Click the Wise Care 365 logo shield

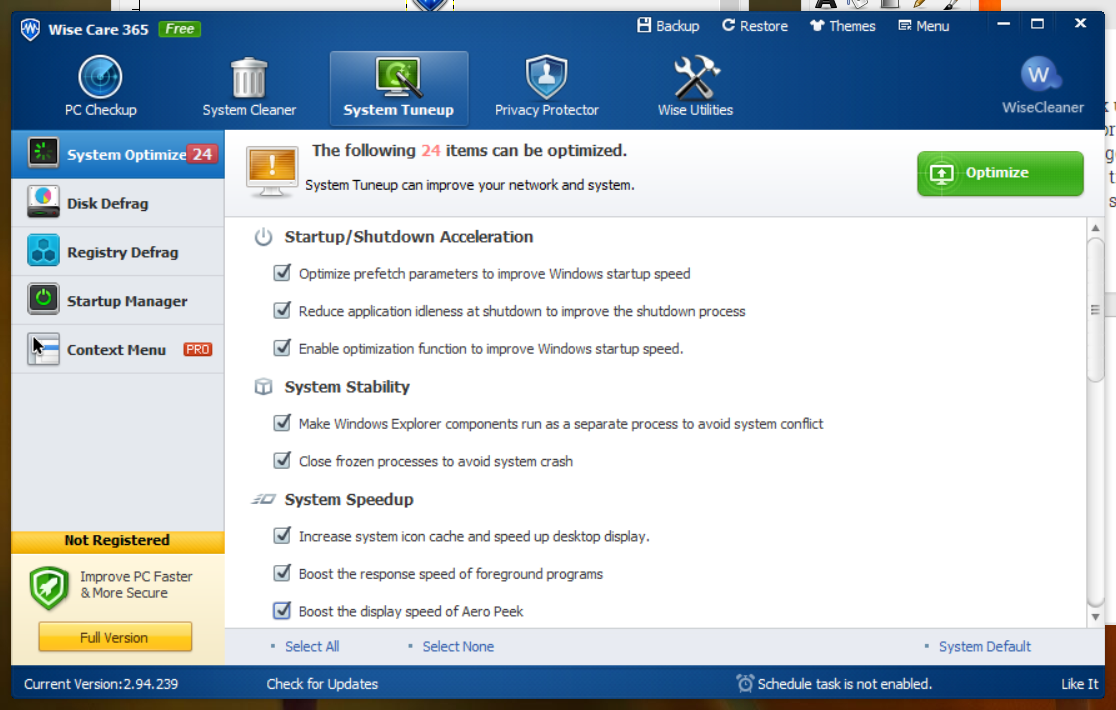30,29
